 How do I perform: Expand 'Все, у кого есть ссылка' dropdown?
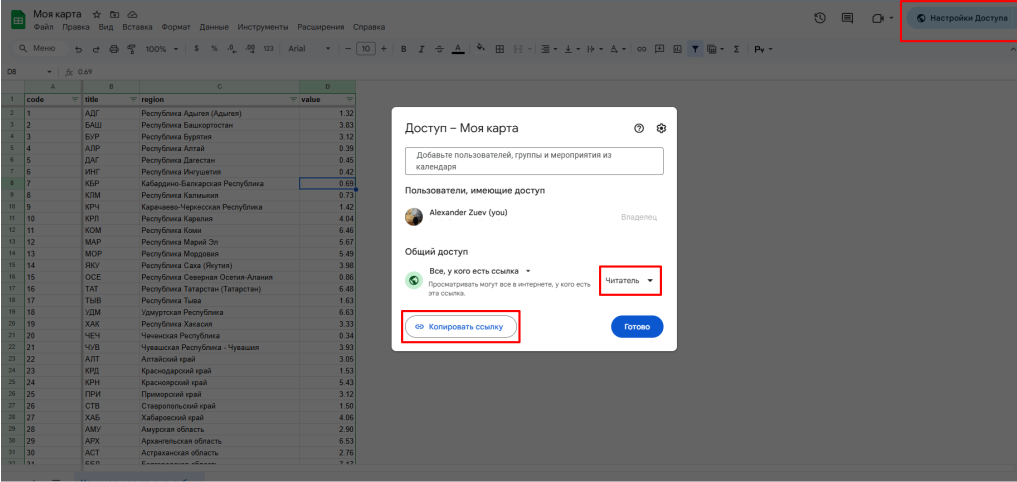tap(481, 271)
